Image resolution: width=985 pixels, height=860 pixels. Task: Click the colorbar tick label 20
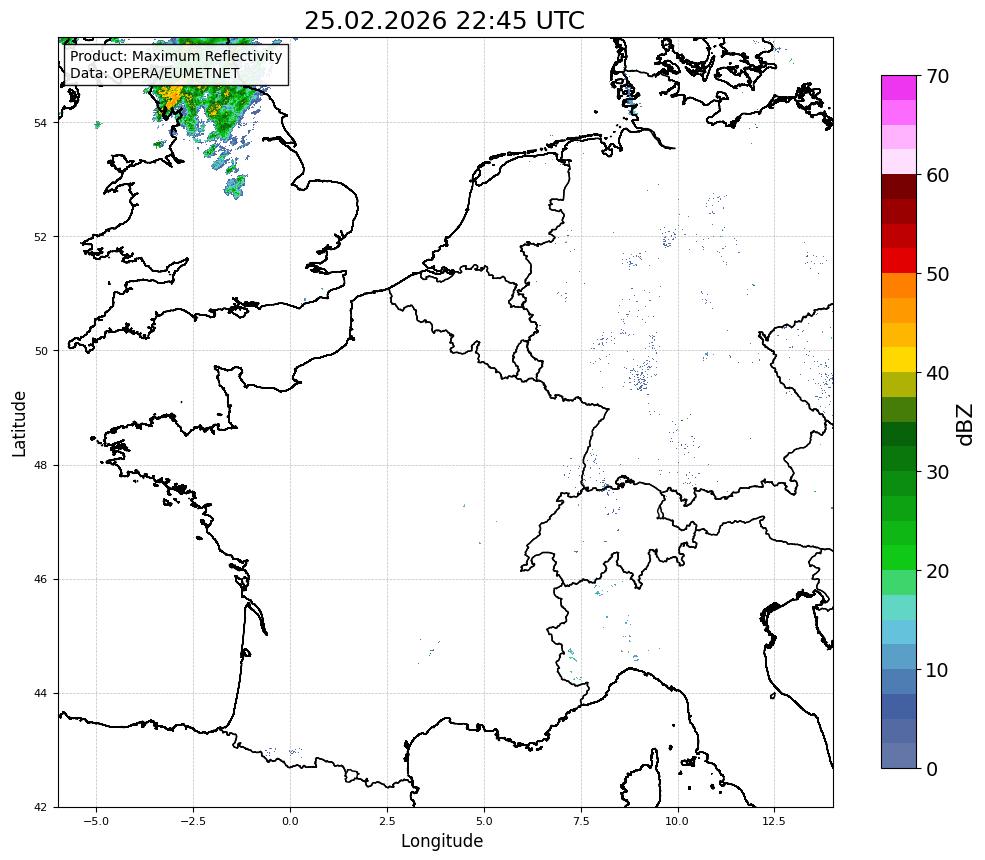[x=937, y=571]
